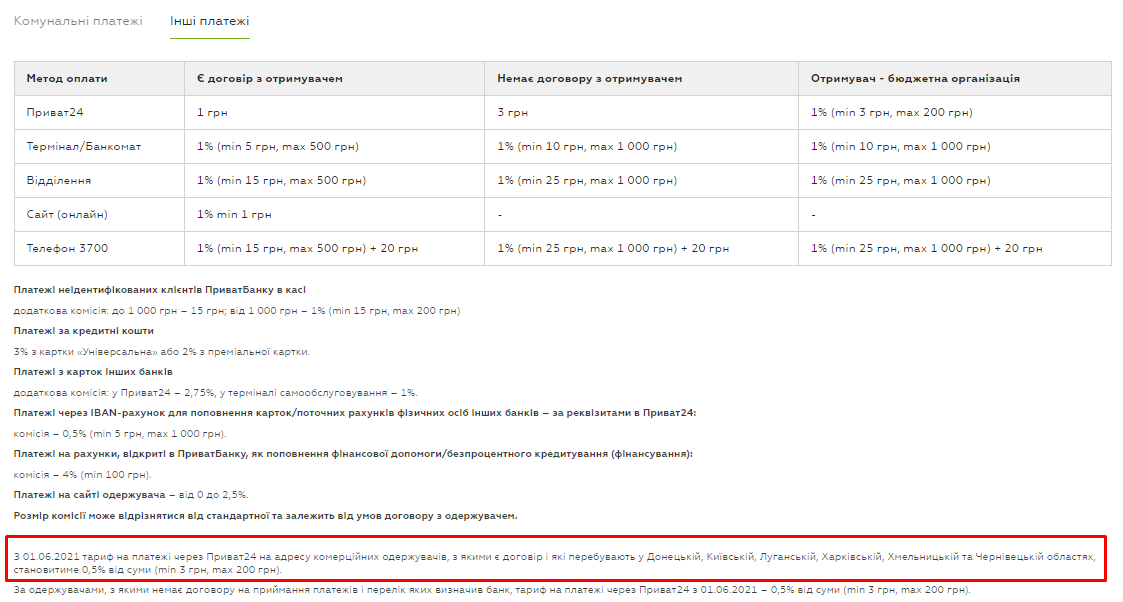Click the Платежі за кредитні кошти heading
This screenshot has height=602, width=1123.
[84, 330]
